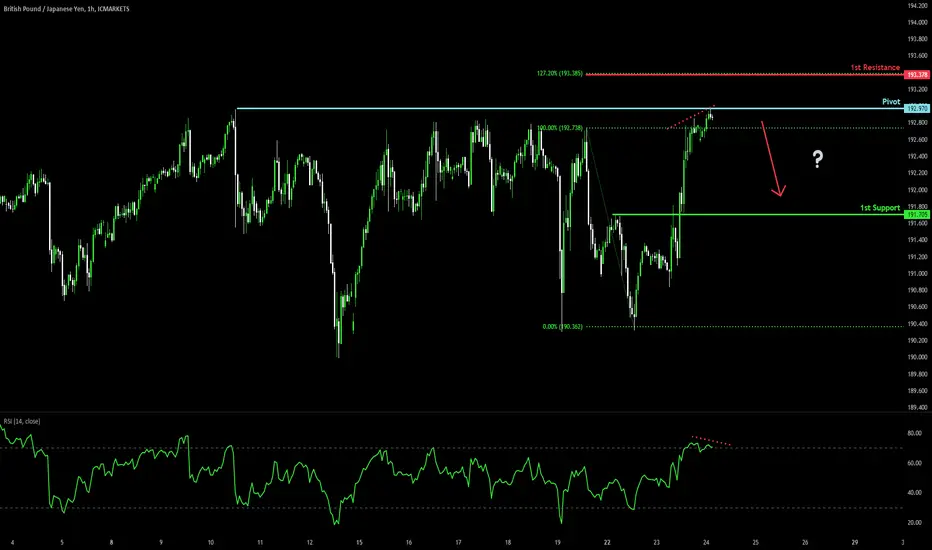Click the RSI (14, close) indicator label
The image size is (932, 550).
click(22, 421)
